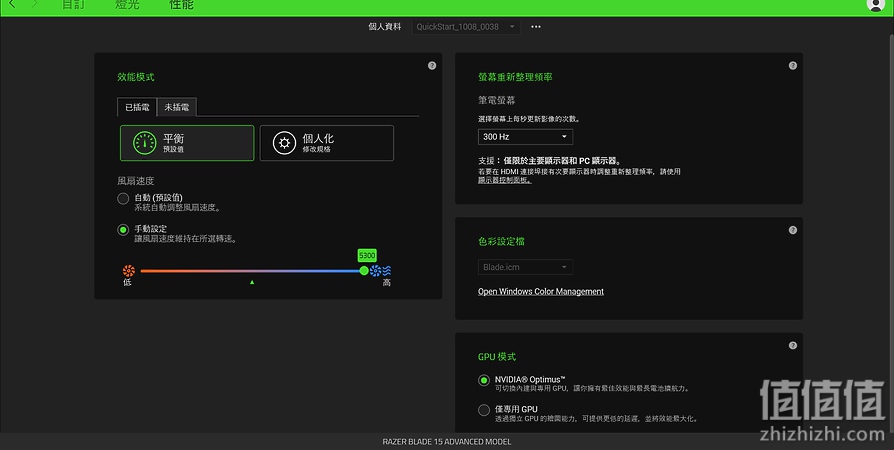Image resolution: width=894 pixels, height=450 pixels.
Task: Click the orange low-speed fan icon
Action: pos(128,270)
